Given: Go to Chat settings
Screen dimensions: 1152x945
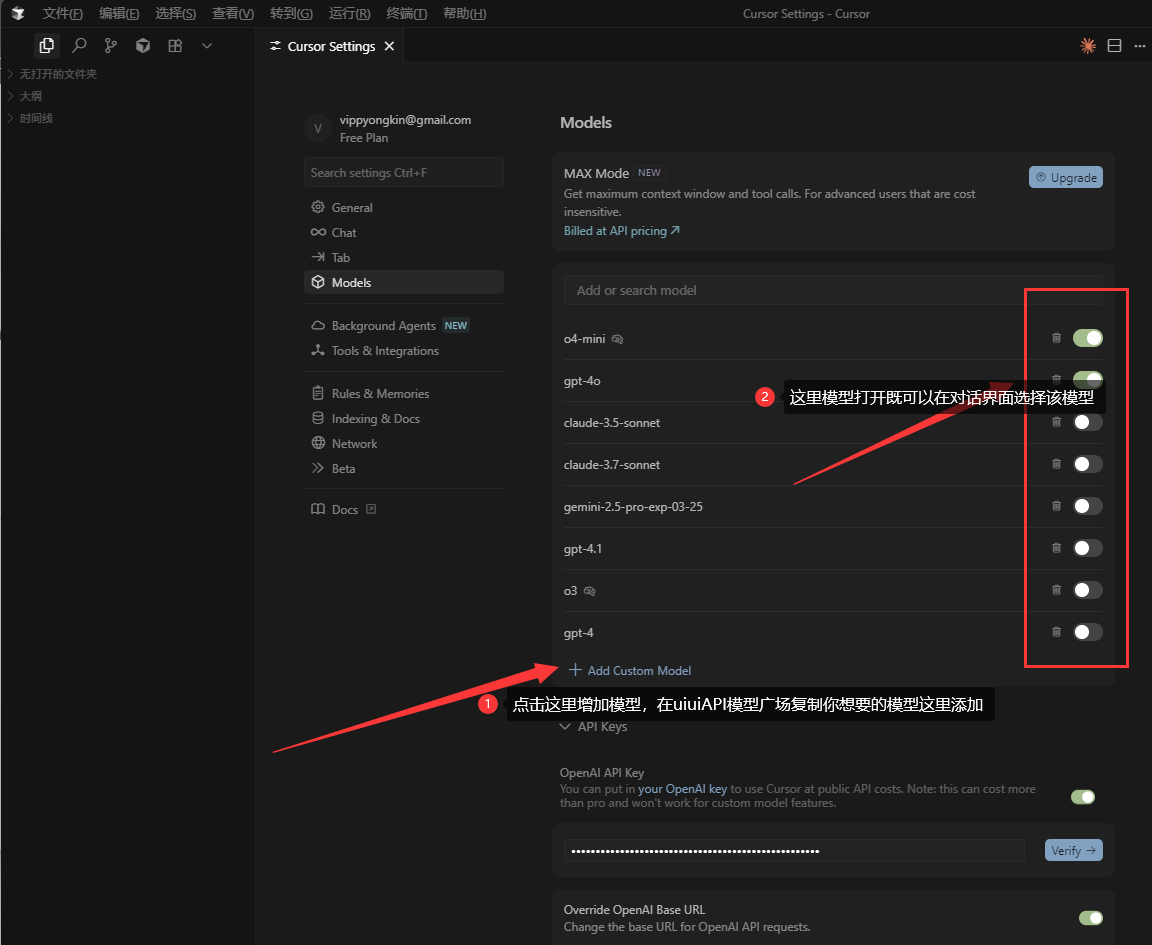Looking at the screenshot, I should tap(403, 232).
